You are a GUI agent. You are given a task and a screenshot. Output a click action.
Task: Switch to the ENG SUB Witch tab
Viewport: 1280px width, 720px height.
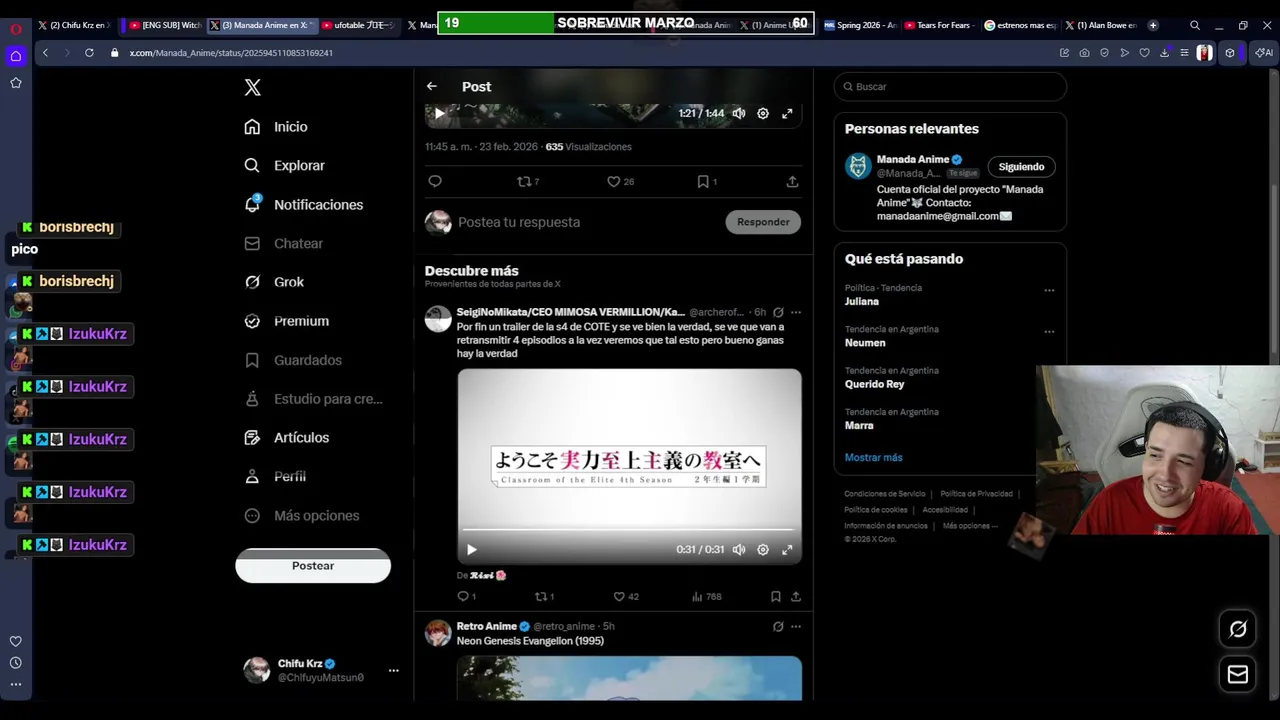click(165, 25)
